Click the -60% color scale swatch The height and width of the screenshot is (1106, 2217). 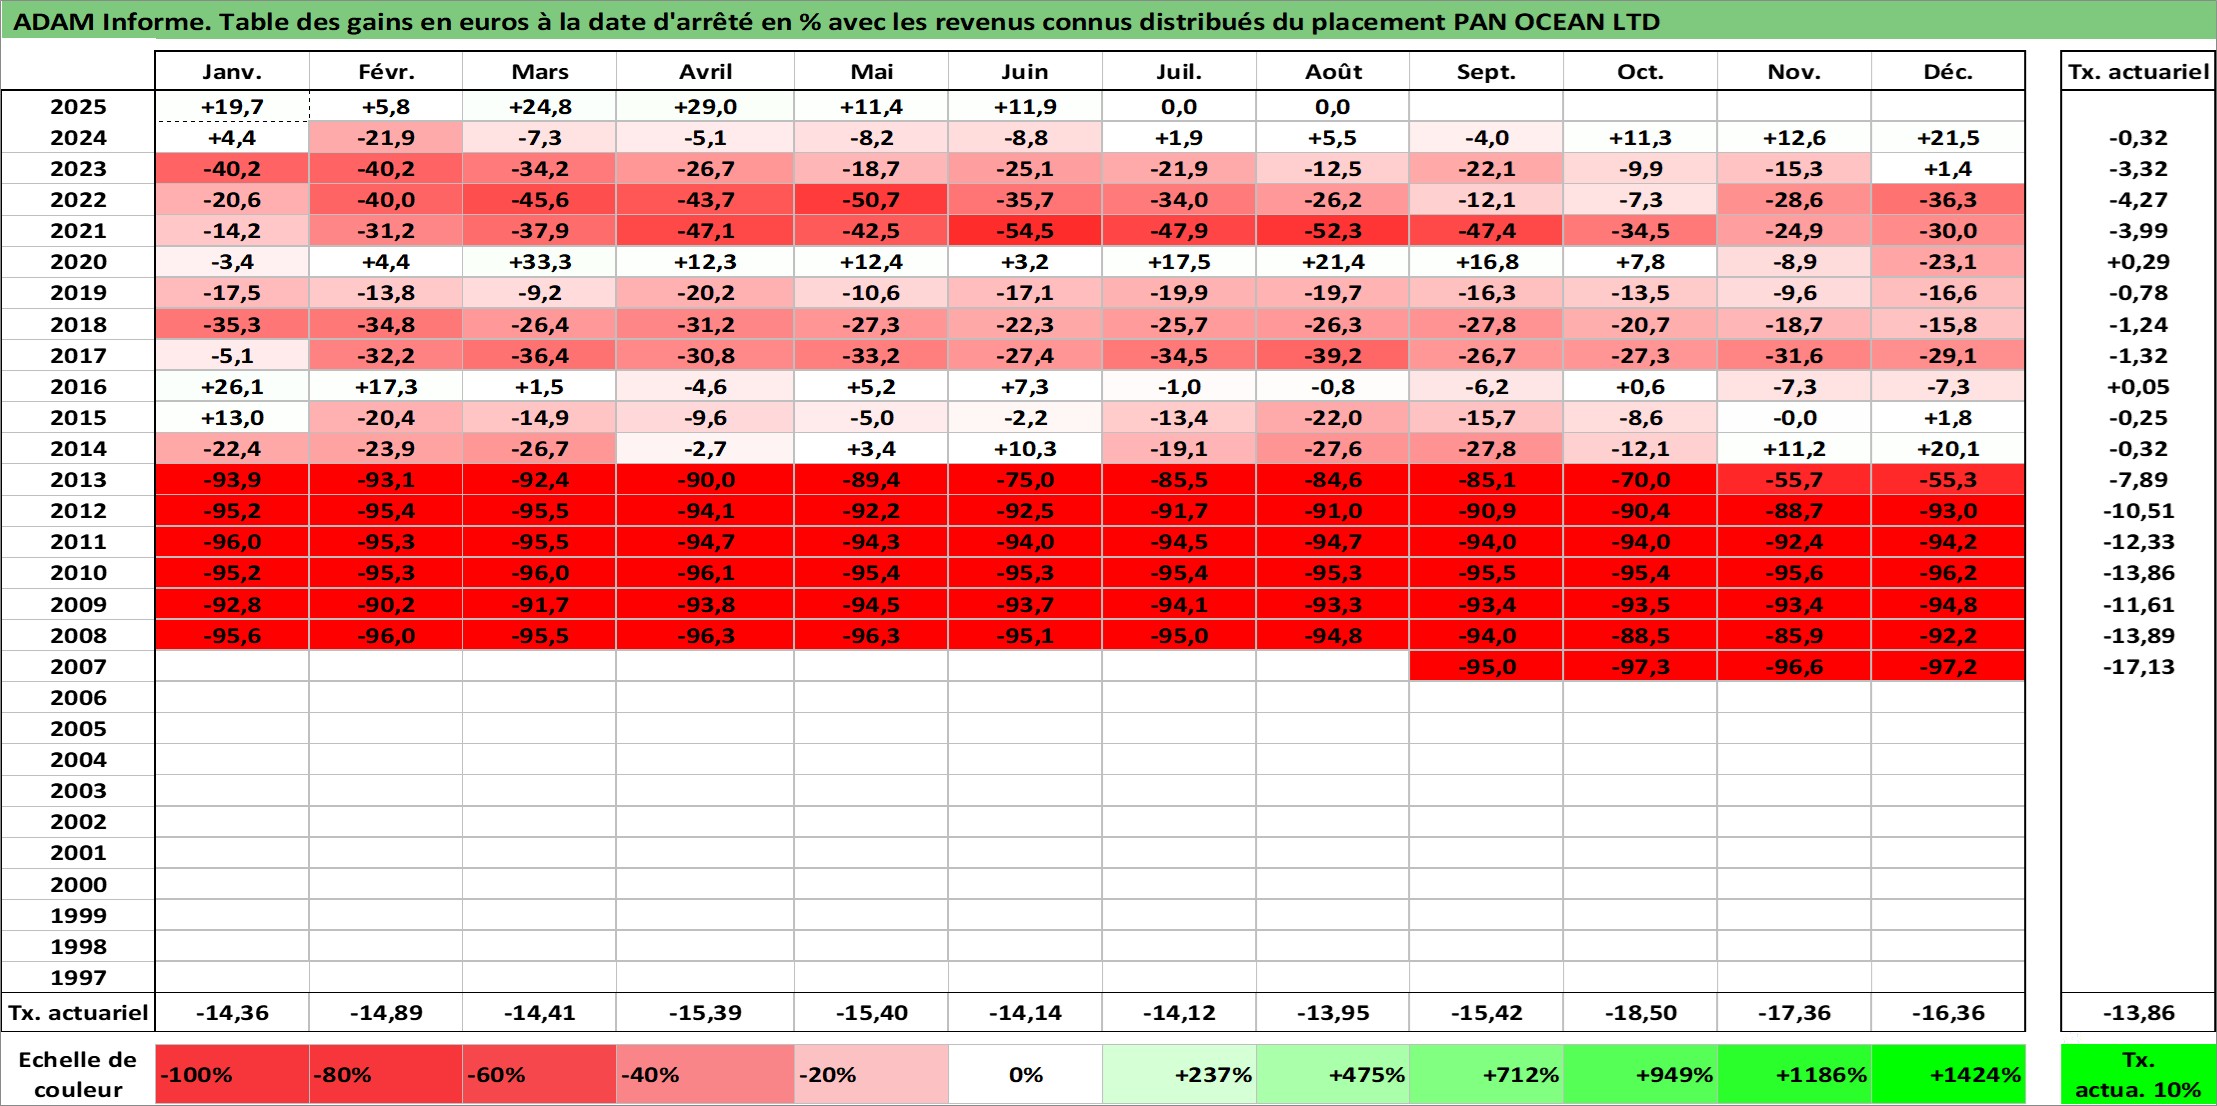click(x=539, y=1075)
